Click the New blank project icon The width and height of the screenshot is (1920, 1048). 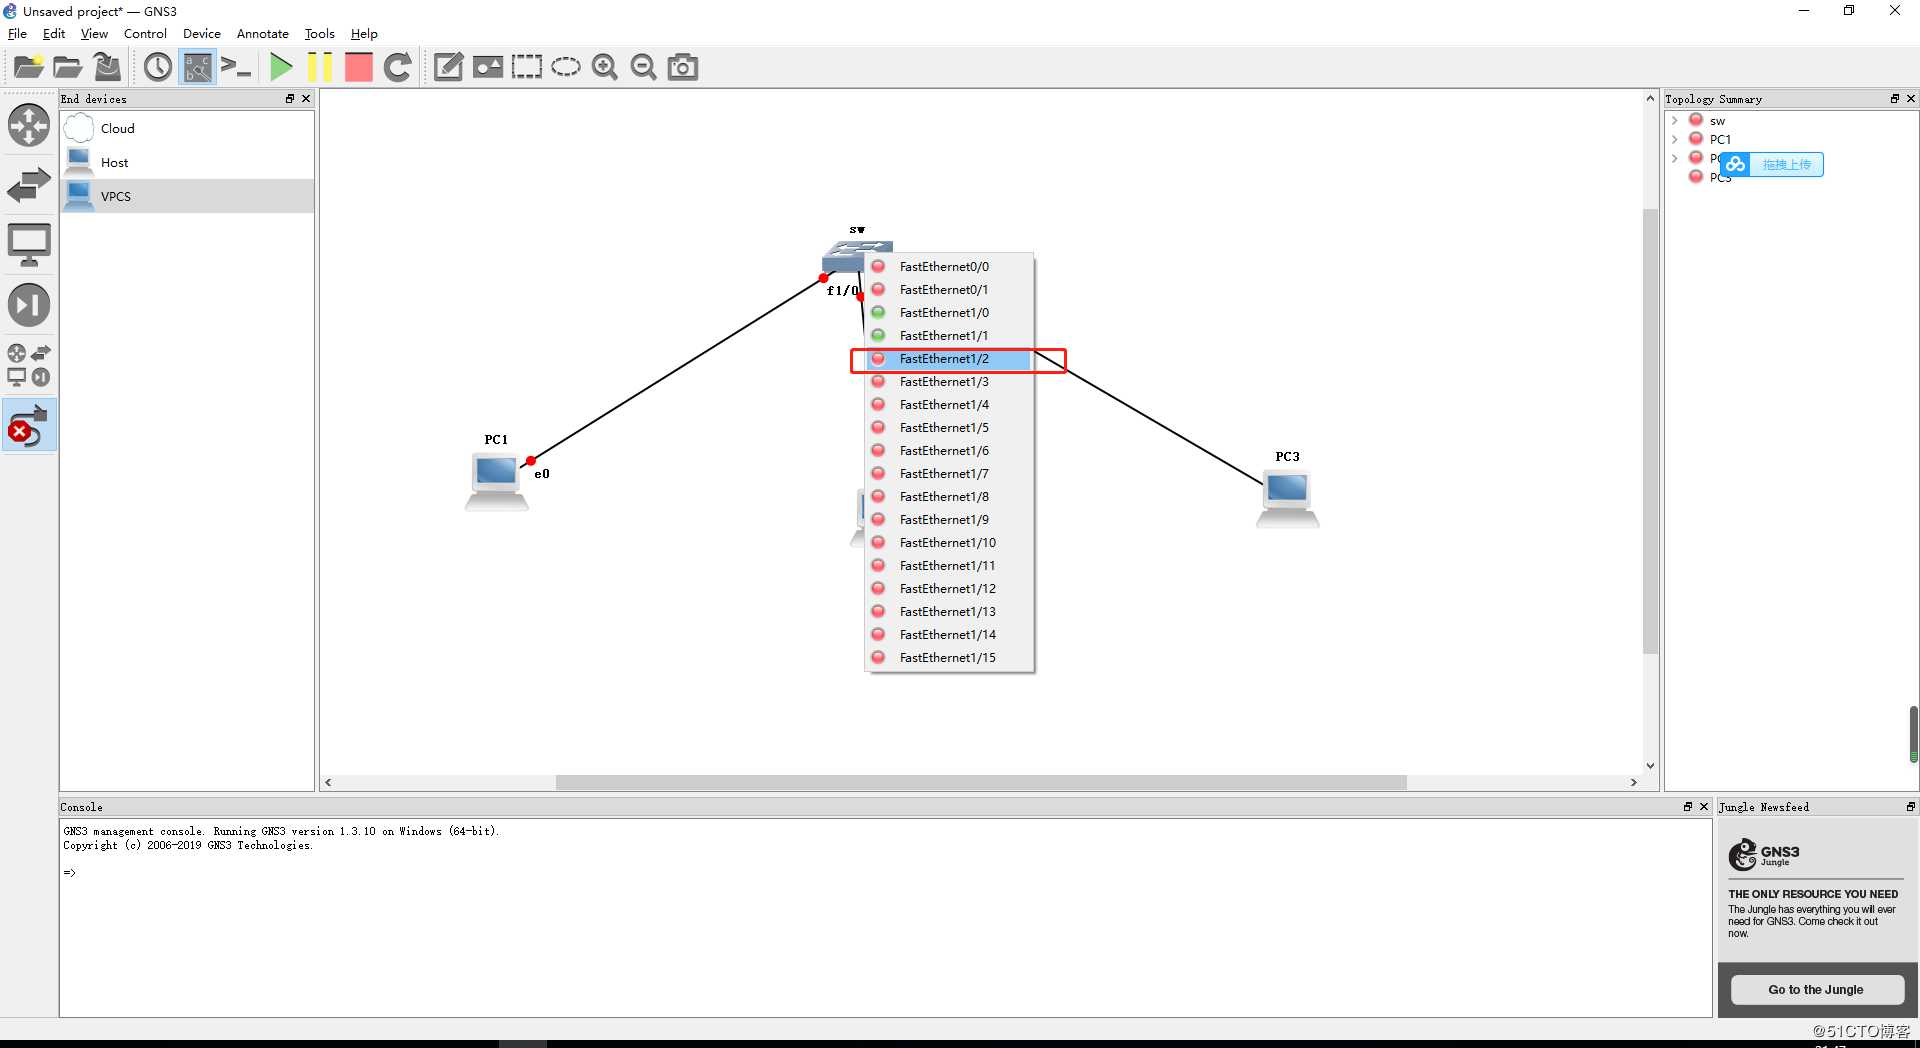coord(28,67)
